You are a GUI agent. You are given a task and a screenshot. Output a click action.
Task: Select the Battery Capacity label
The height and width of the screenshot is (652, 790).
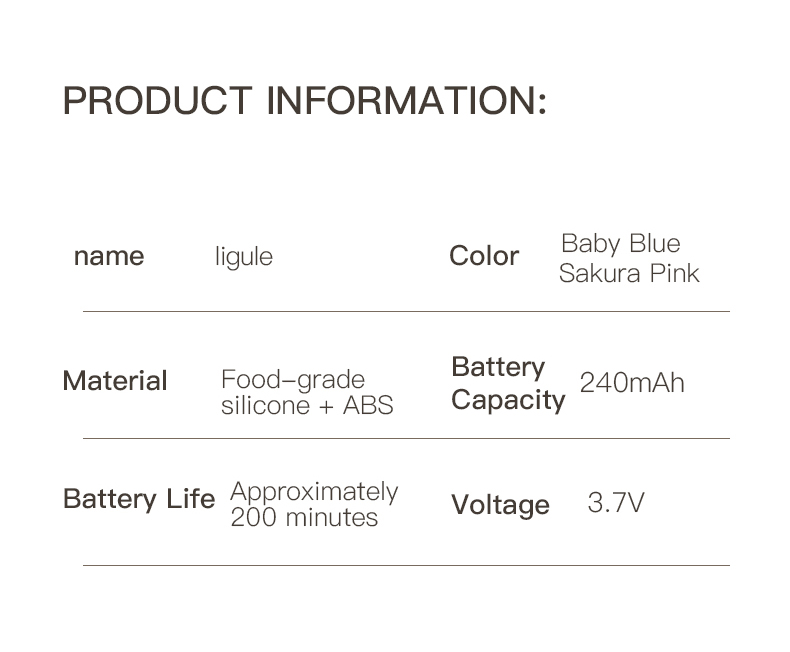507,383
